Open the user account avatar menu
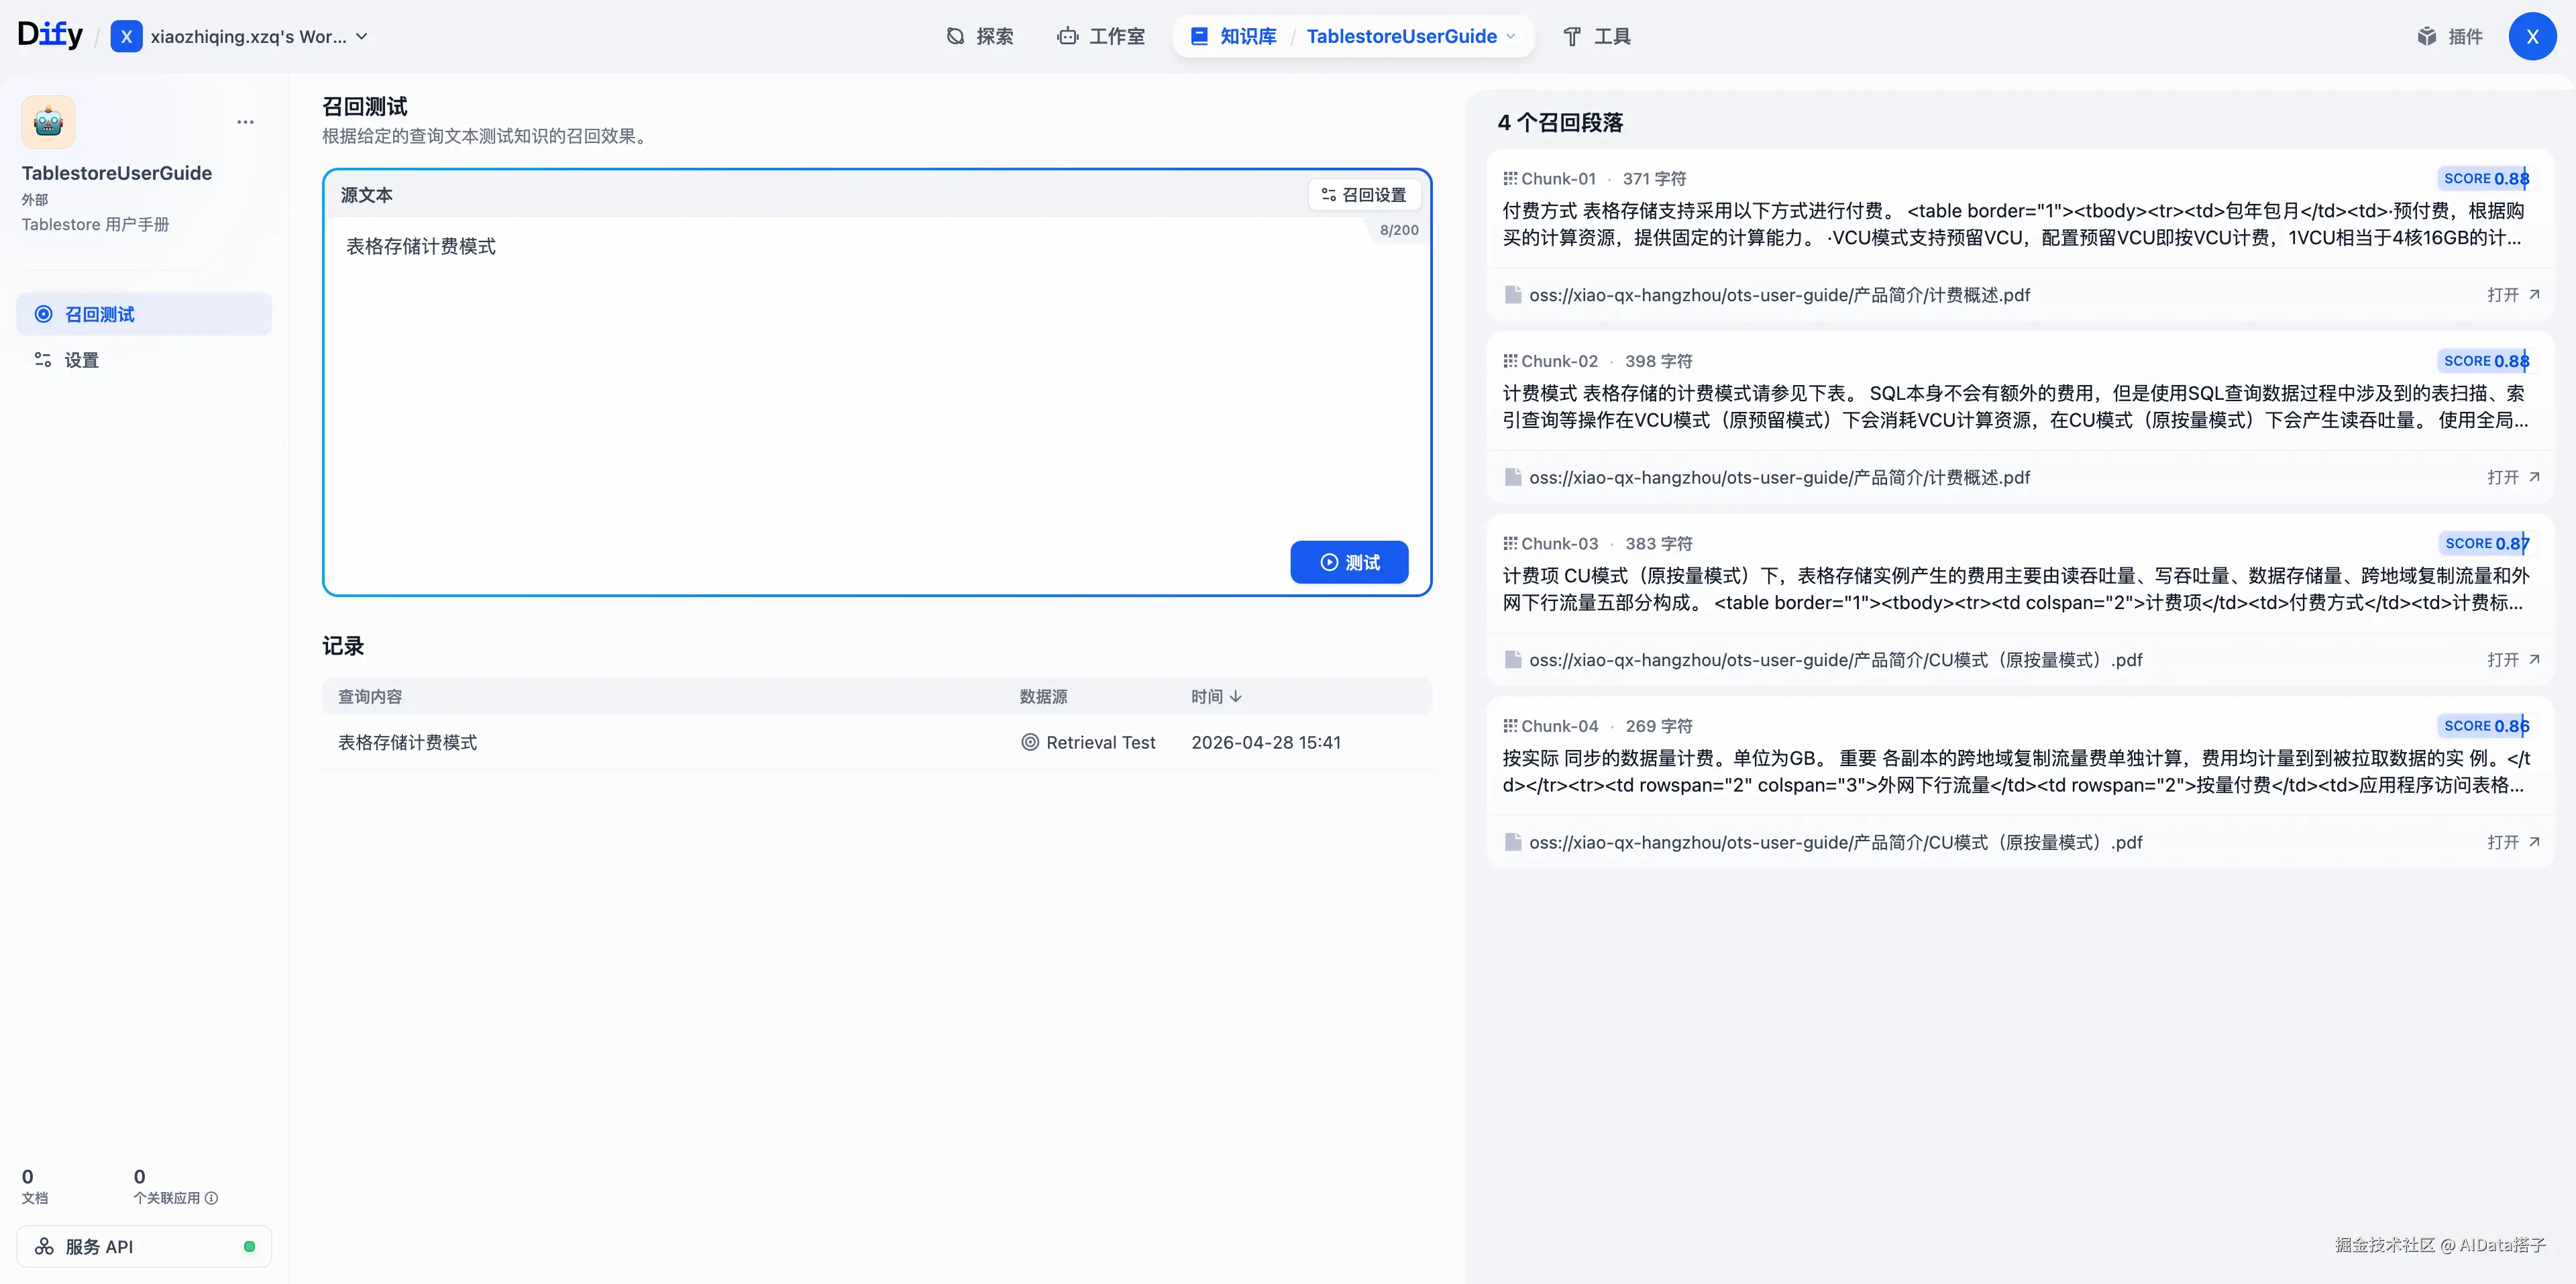 click(x=2532, y=37)
